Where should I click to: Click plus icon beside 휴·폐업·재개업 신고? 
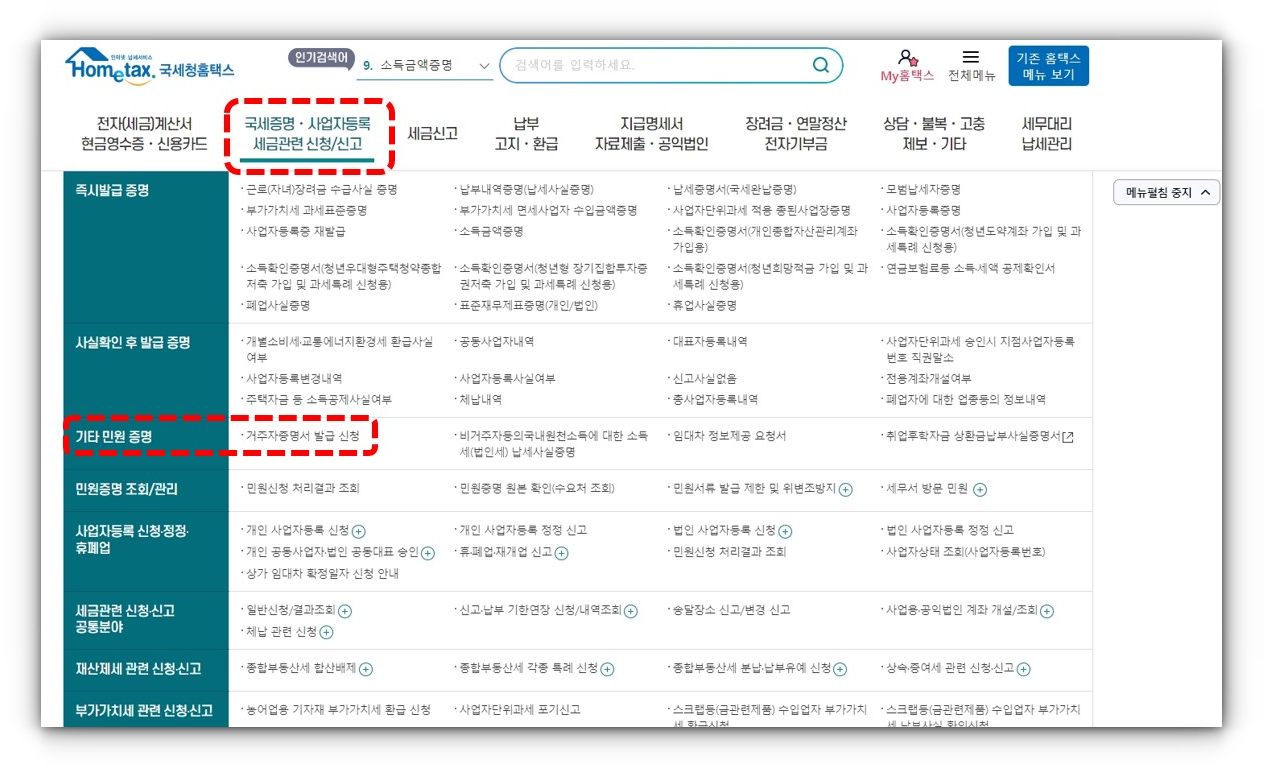click(562, 553)
